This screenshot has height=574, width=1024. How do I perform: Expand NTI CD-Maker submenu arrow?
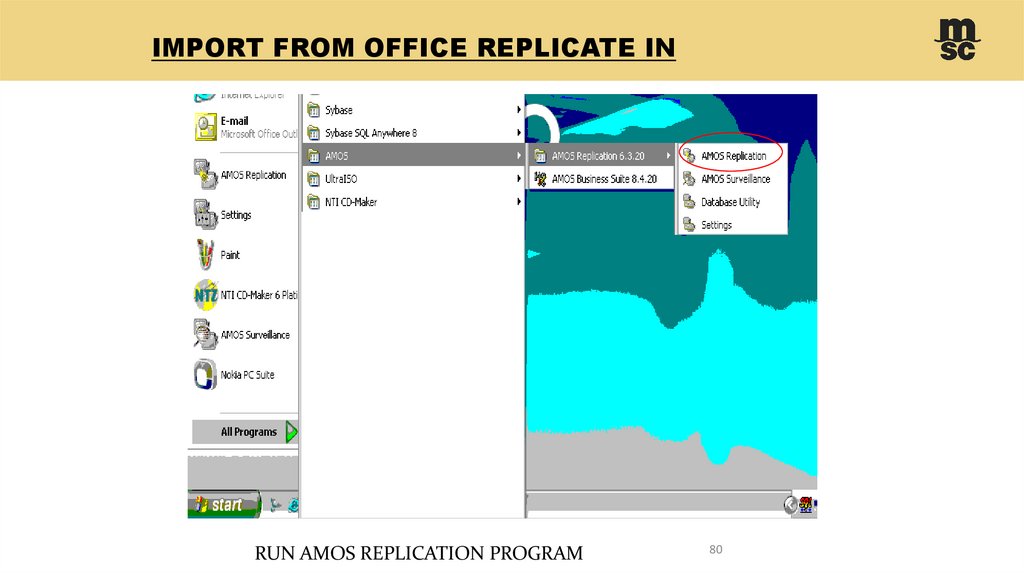tap(519, 202)
